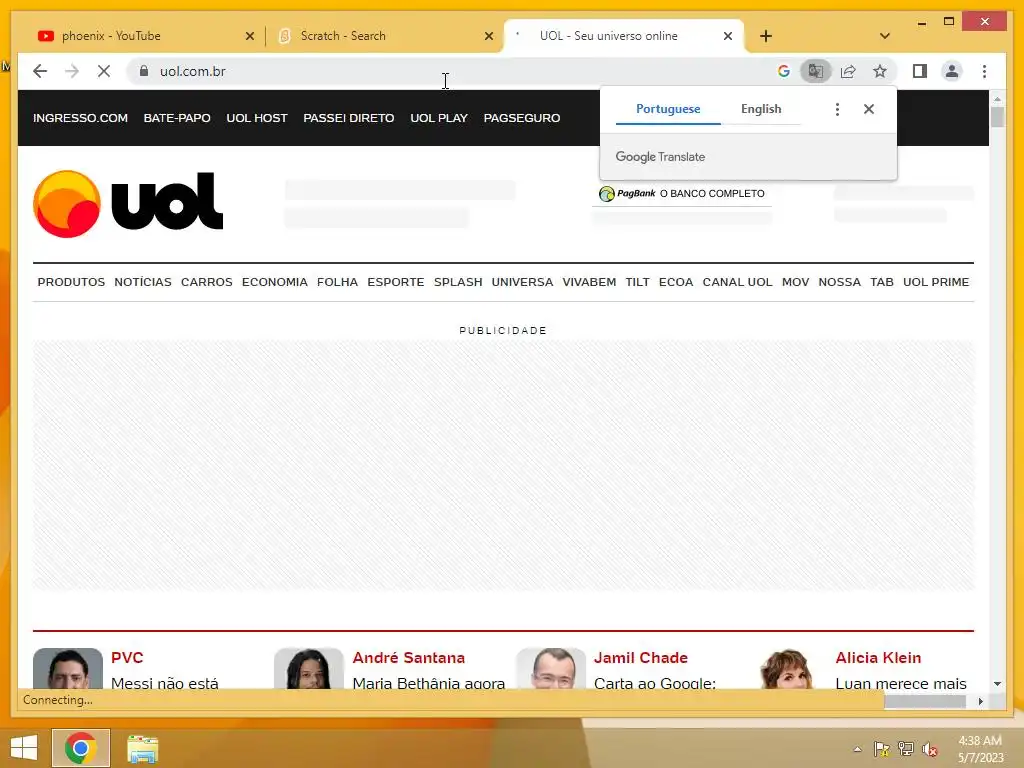
Task: Open a new tab with the plus button
Action: (x=766, y=36)
